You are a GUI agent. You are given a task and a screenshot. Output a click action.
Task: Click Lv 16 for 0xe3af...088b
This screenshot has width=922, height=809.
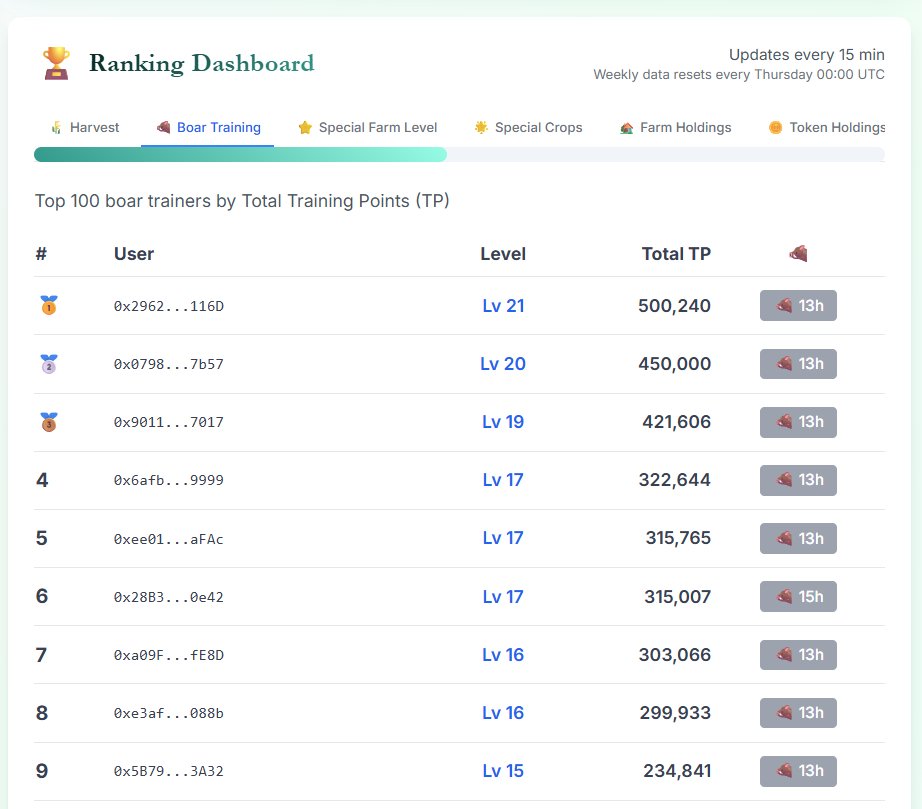click(503, 713)
